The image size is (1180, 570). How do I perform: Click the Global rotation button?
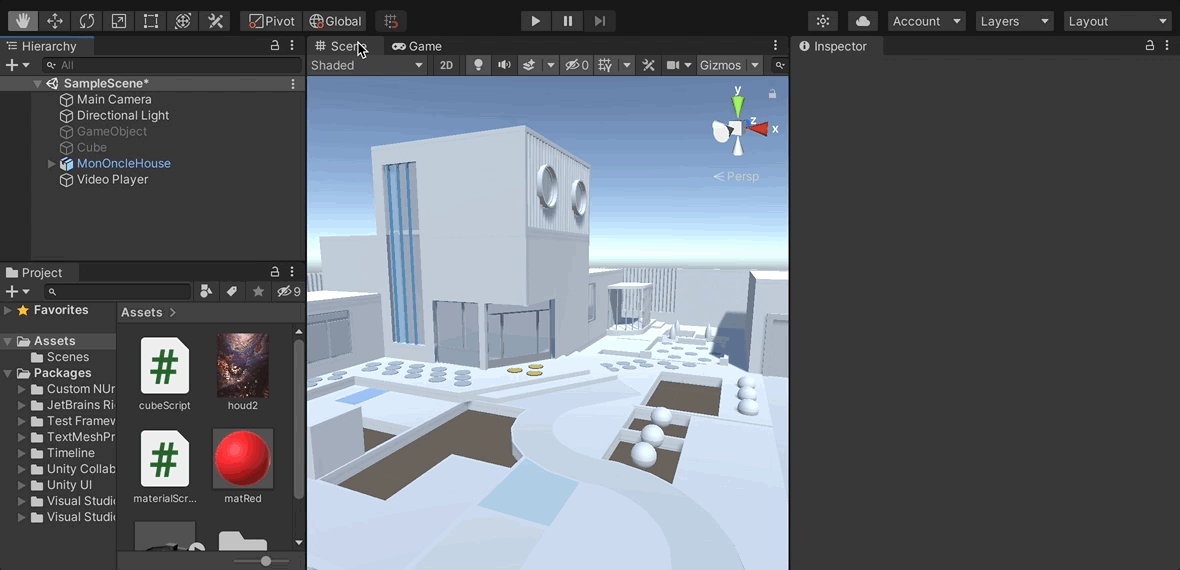pos(335,21)
